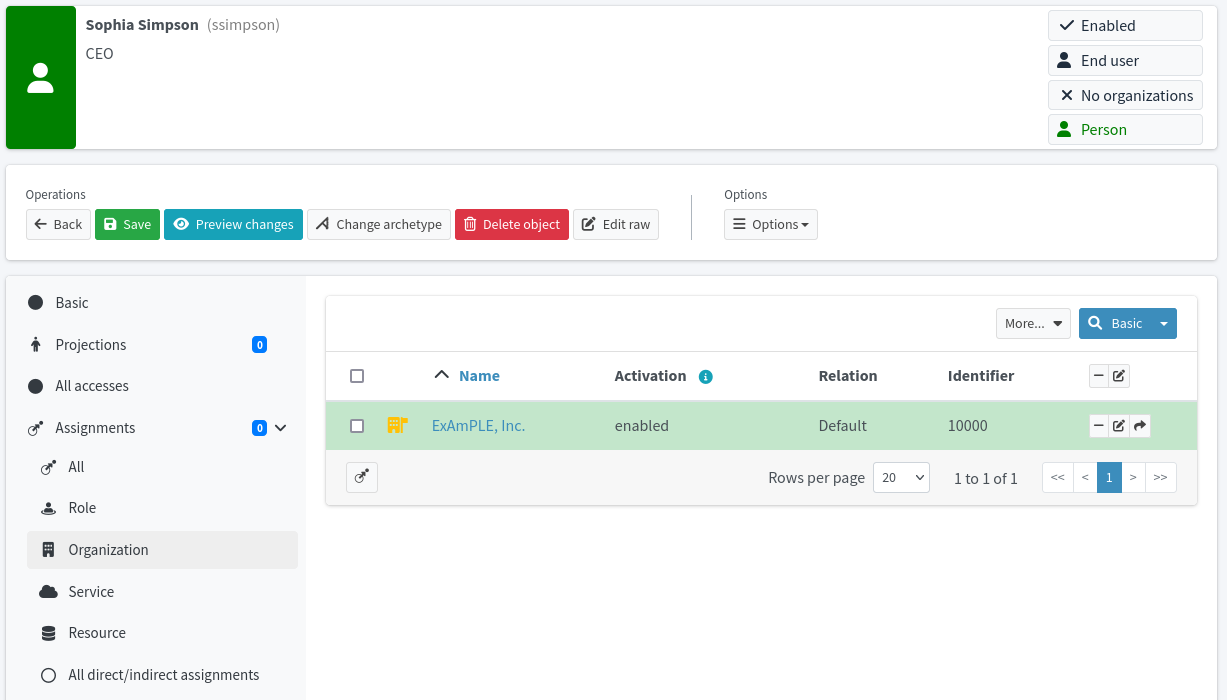The image size is (1227, 700).
Task: Click the arrow icon in ExAmPLE, Inc. row
Action: click(x=1140, y=426)
